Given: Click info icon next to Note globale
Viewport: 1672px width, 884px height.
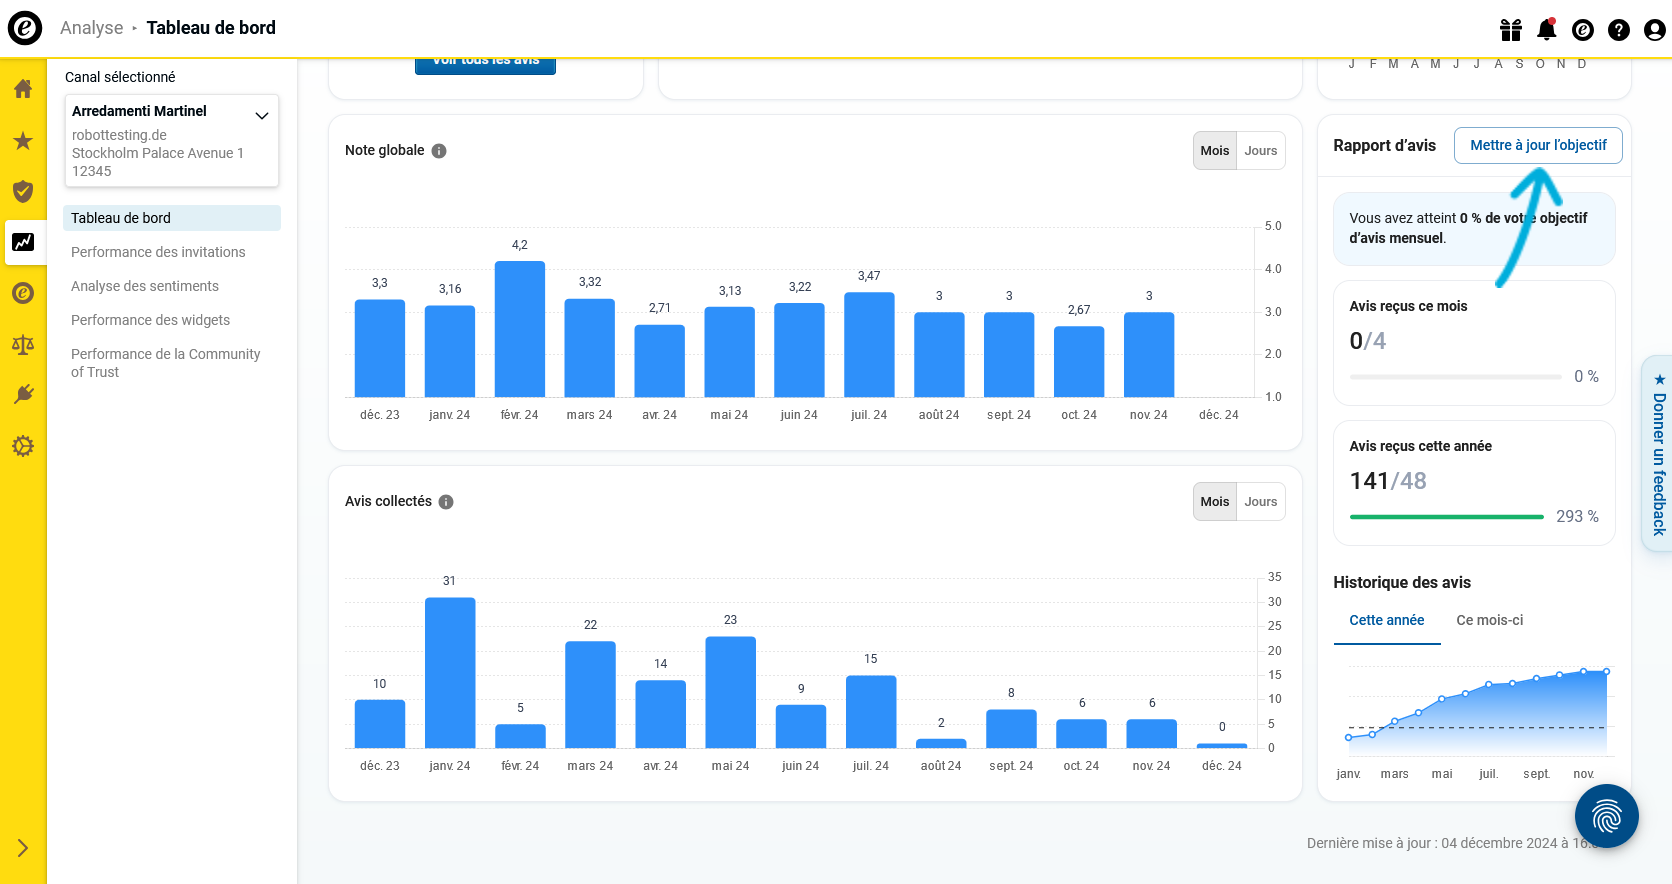Looking at the screenshot, I should coord(439,151).
